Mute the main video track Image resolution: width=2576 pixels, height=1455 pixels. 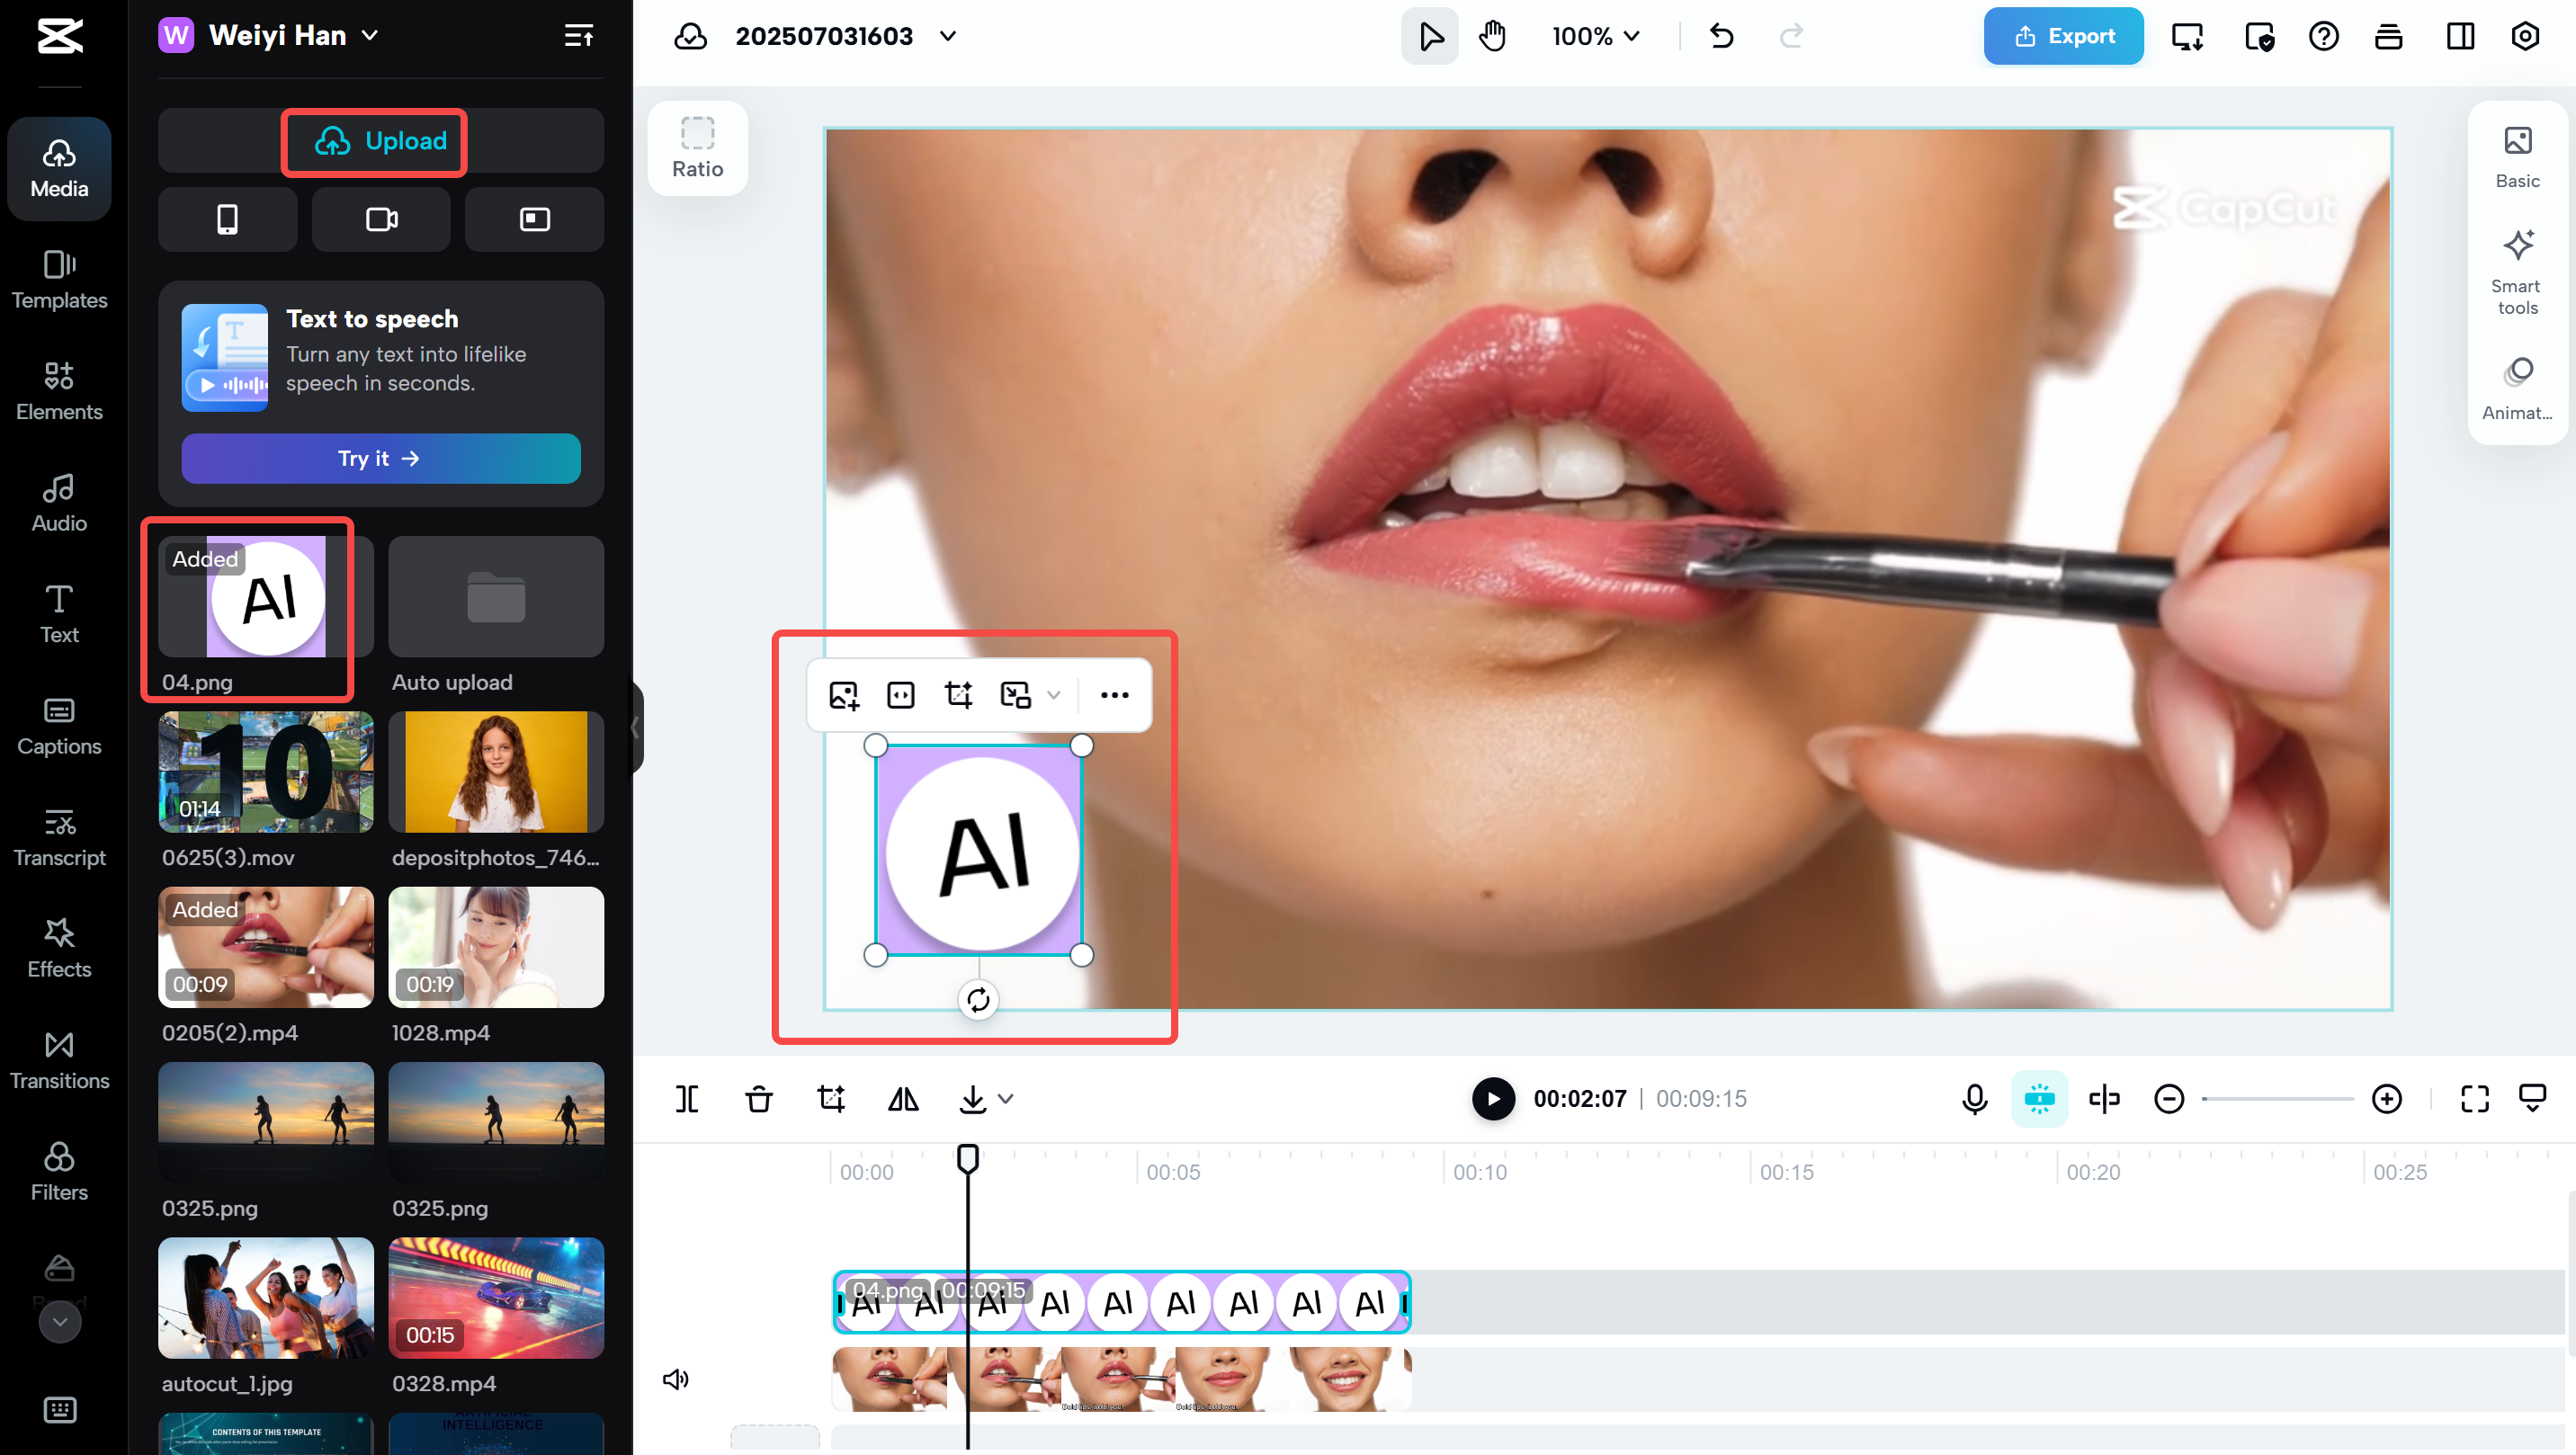coord(676,1379)
